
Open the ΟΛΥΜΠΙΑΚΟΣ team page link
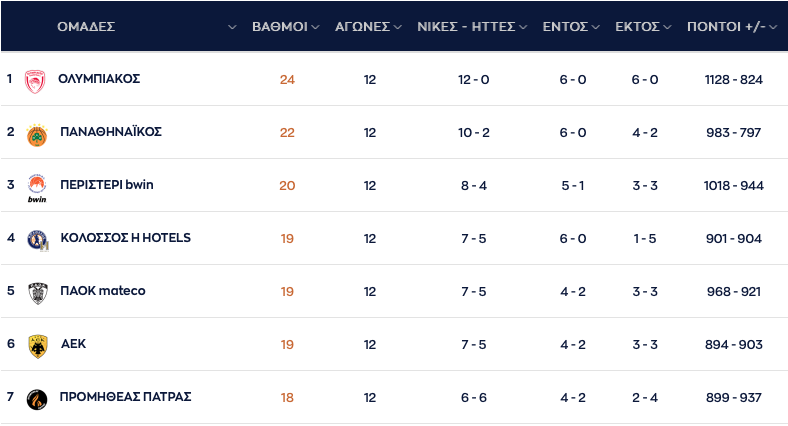[x=99, y=79]
